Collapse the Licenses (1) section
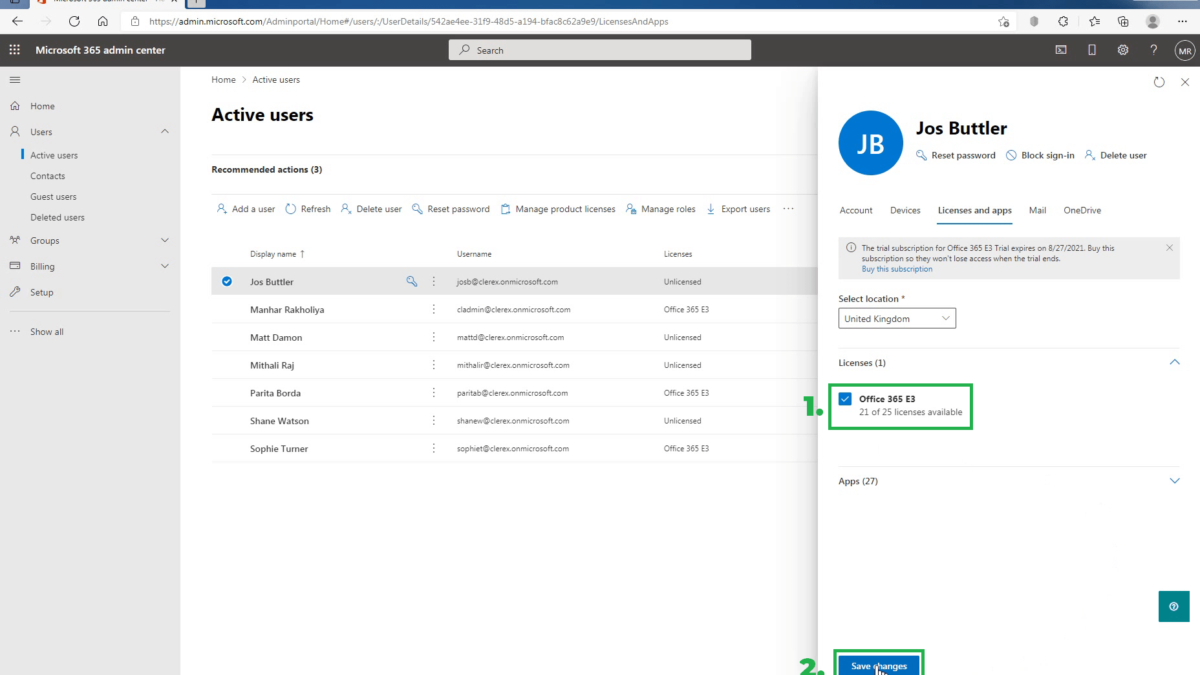This screenshot has height=675, width=1200. [x=1175, y=363]
